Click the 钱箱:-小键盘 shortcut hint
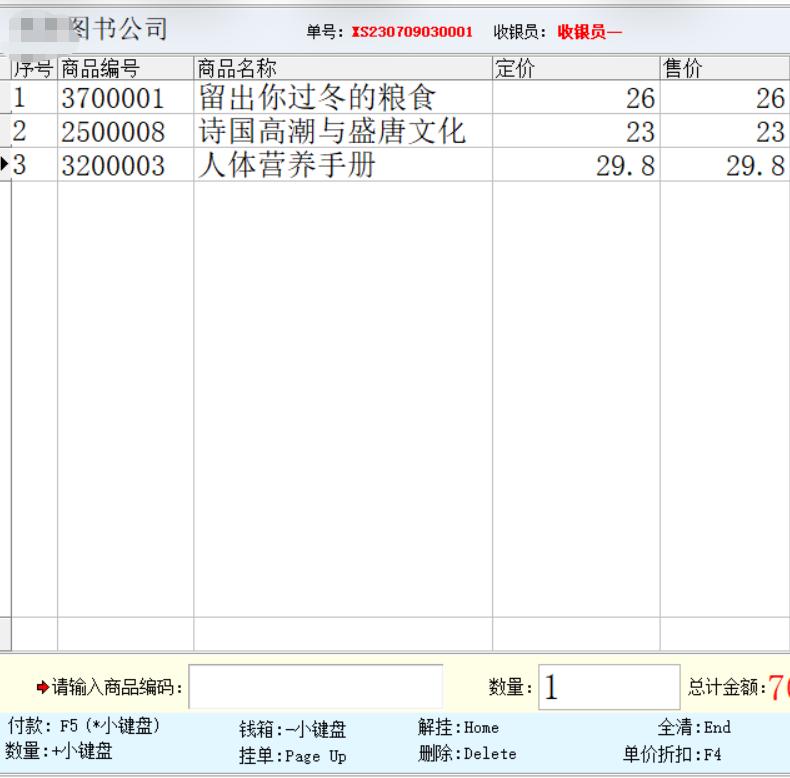 click(x=293, y=729)
